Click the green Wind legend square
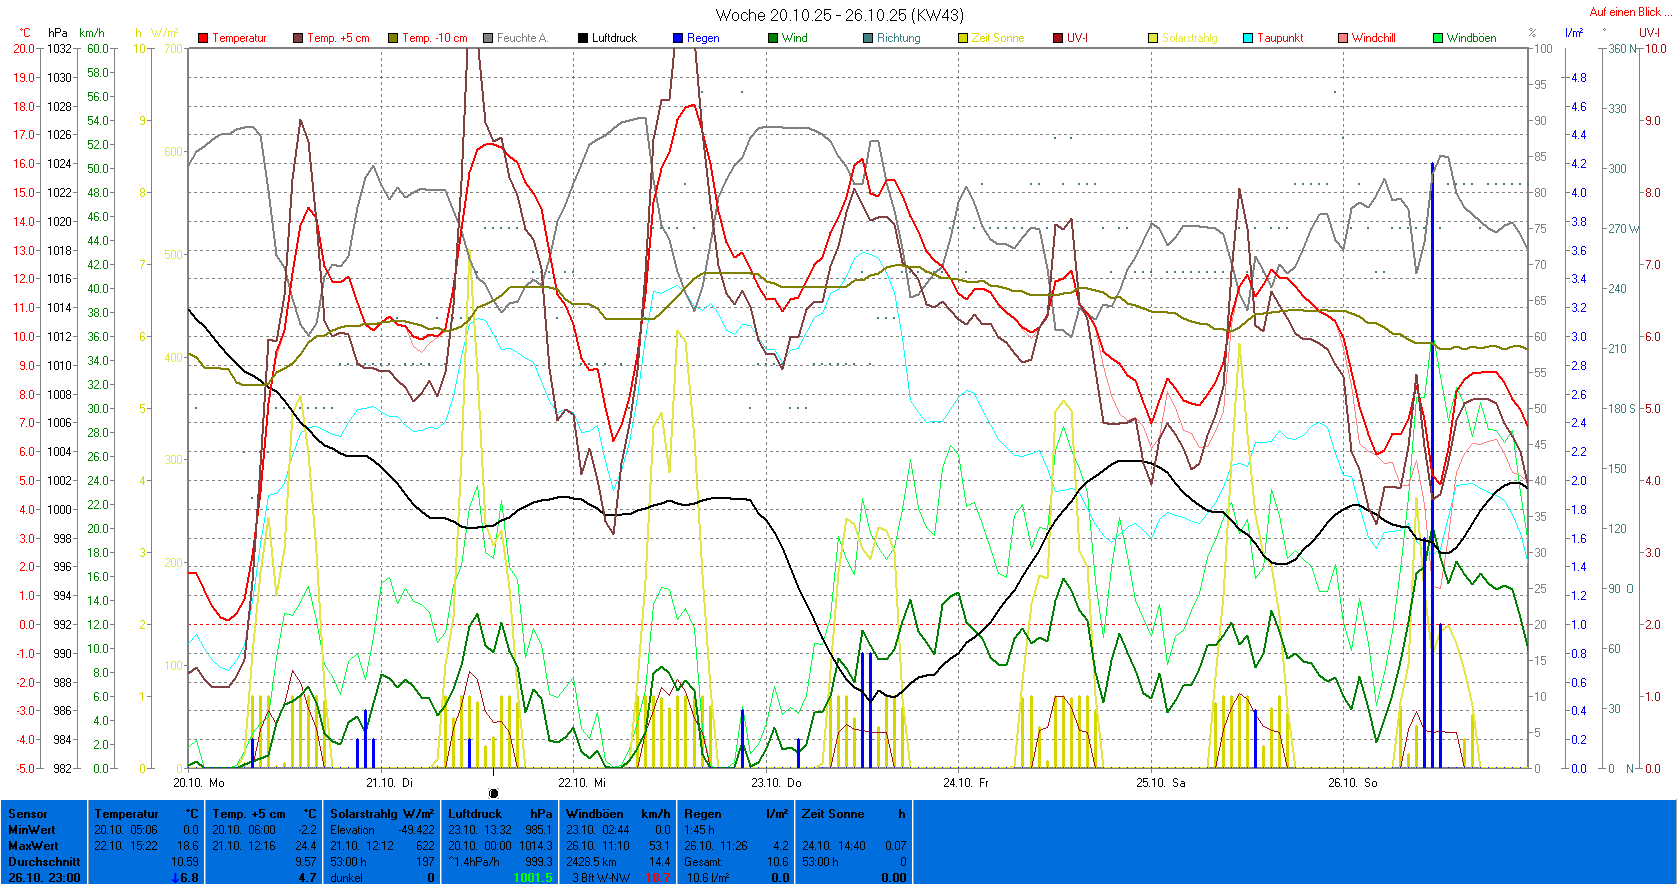Viewport: 1677px width, 884px height. pos(773,38)
